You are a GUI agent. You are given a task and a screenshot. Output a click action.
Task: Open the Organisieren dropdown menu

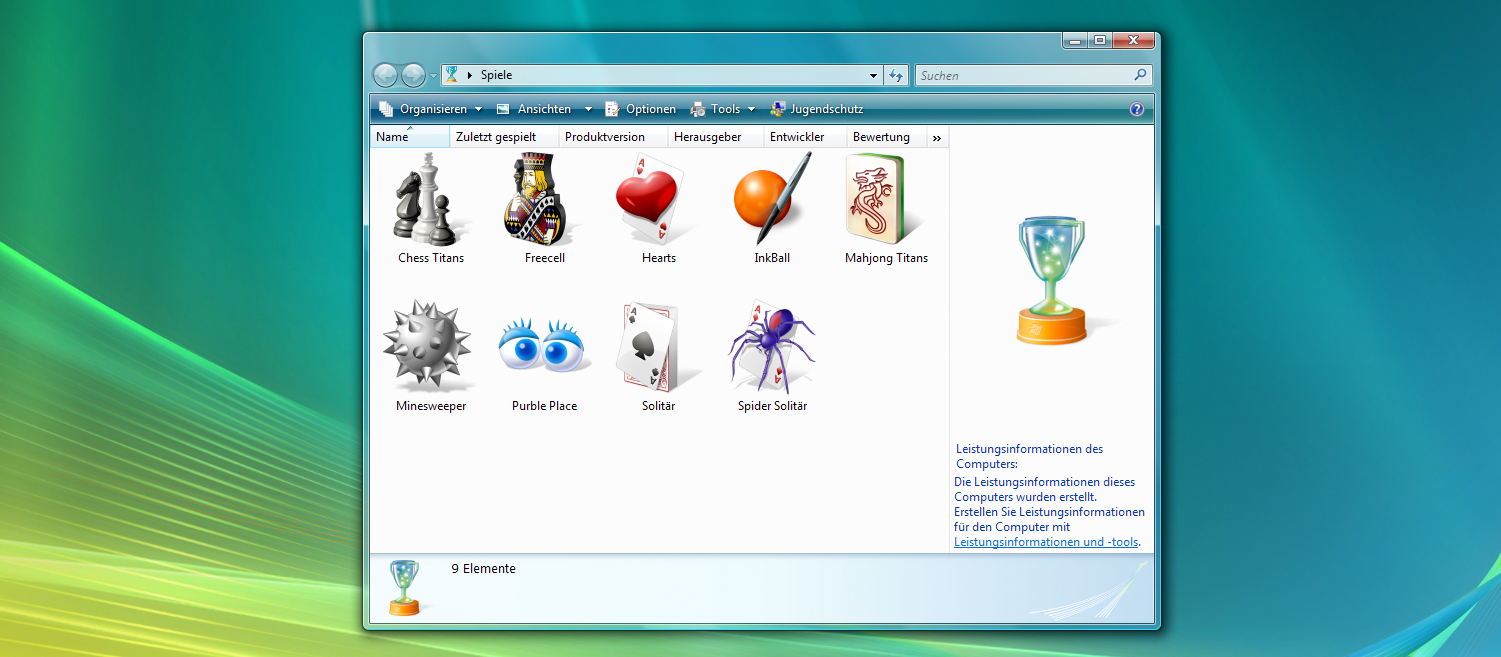click(x=431, y=109)
